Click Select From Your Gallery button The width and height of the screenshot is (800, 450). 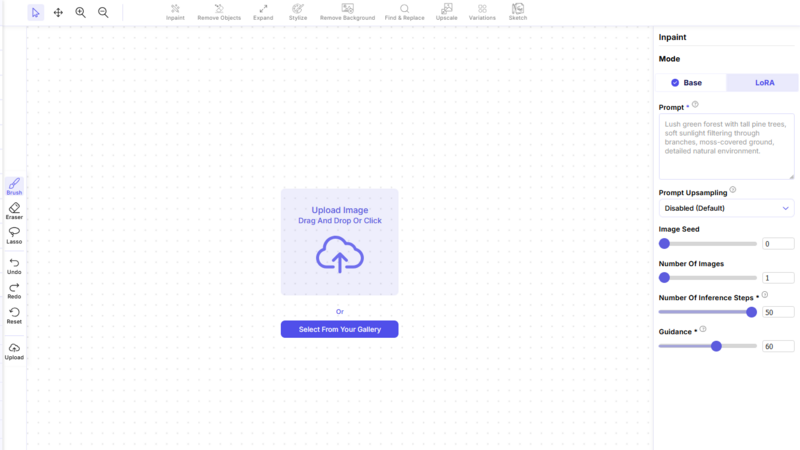tap(339, 329)
